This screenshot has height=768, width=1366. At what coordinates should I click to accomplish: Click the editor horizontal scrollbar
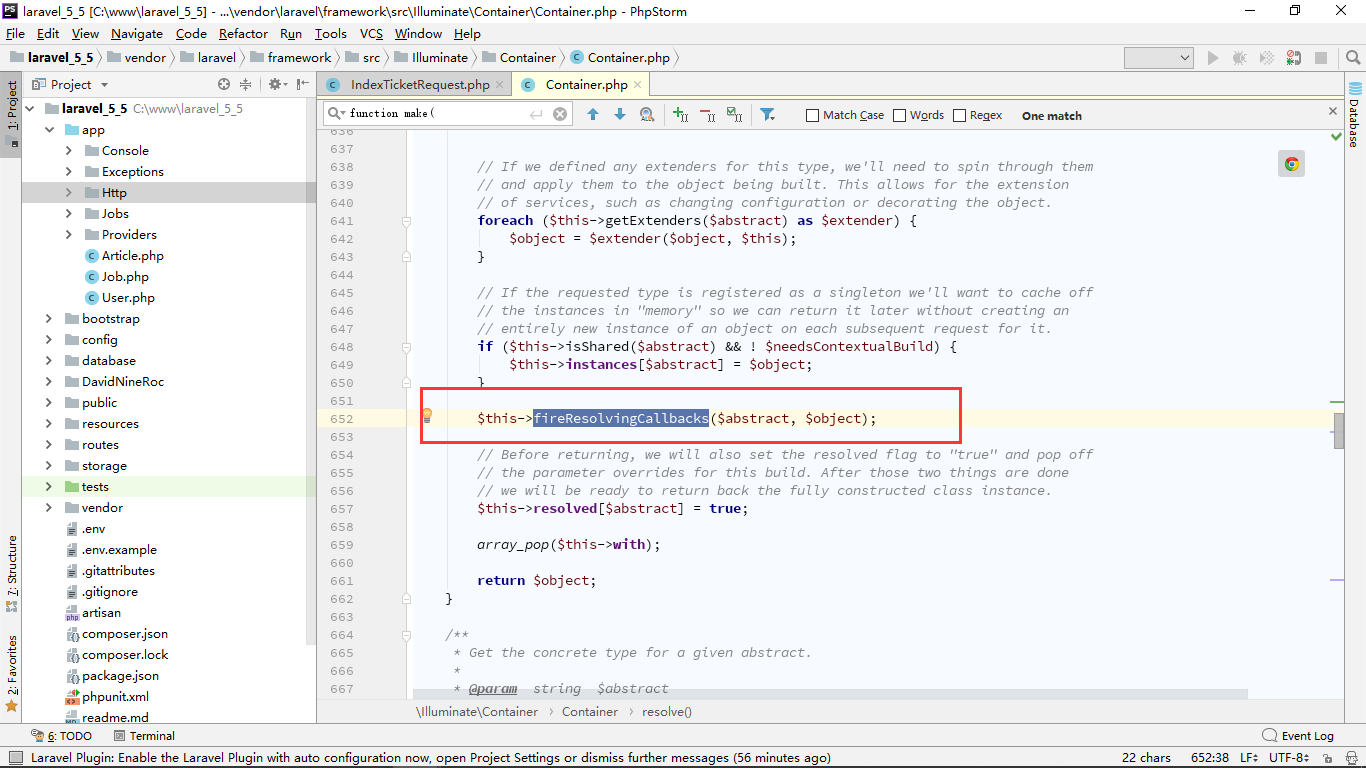coord(830,694)
